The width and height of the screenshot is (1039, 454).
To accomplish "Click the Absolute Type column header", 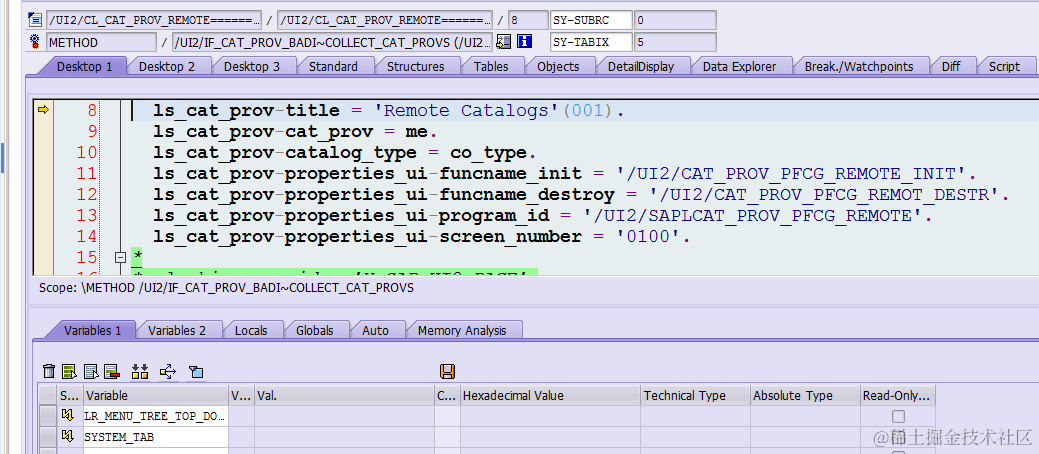I will [805, 396].
